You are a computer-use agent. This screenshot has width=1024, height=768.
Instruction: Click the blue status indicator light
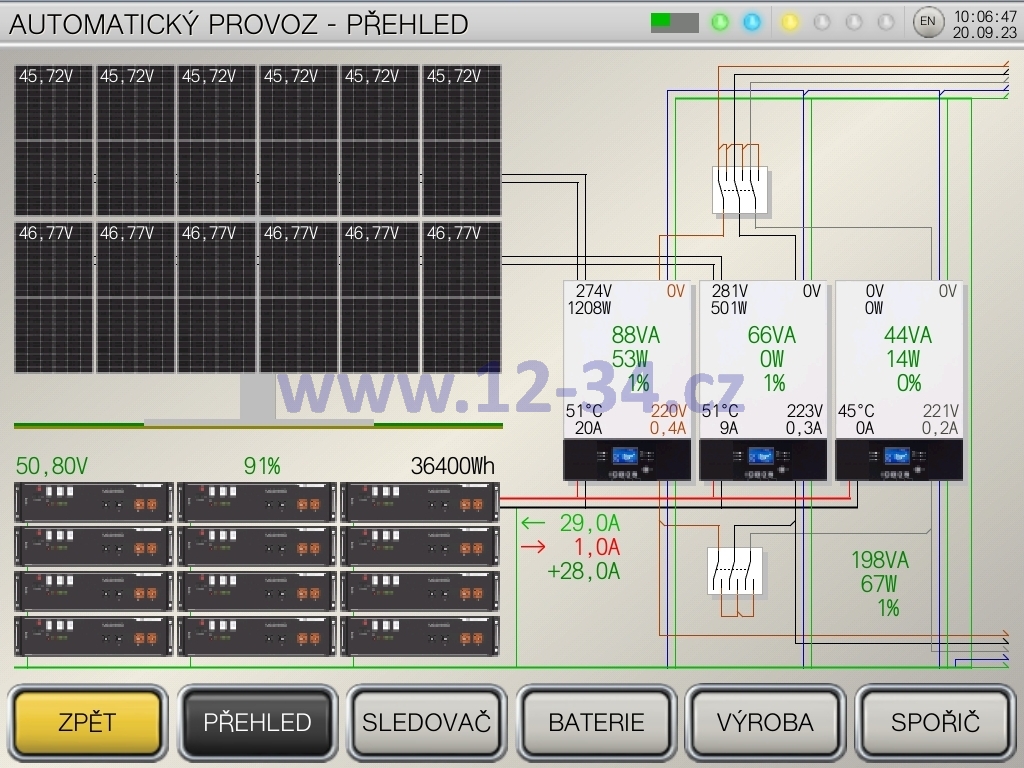(x=752, y=22)
